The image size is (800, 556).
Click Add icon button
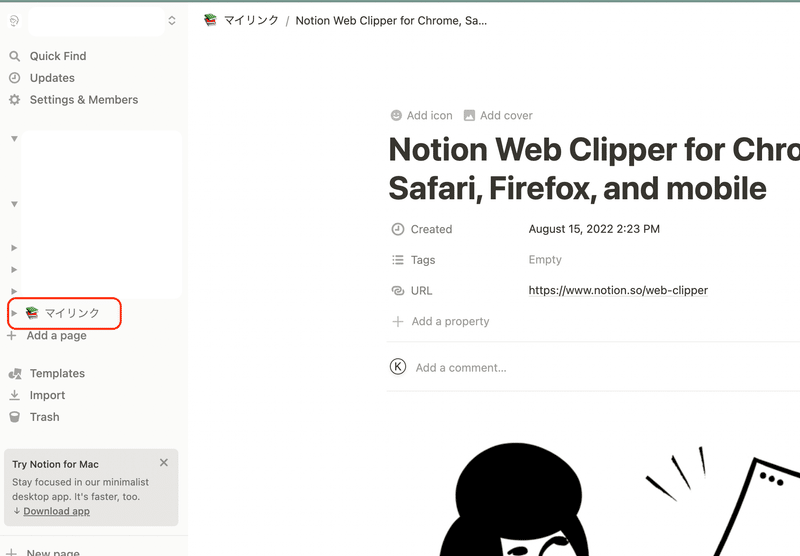(x=421, y=116)
